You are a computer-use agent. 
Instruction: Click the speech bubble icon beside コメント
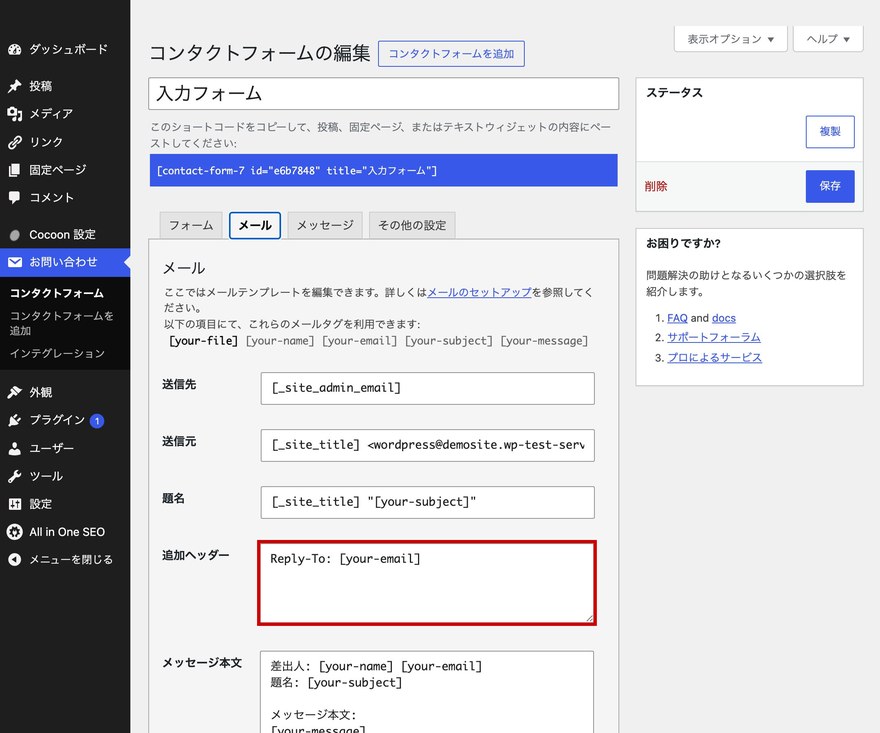15,198
